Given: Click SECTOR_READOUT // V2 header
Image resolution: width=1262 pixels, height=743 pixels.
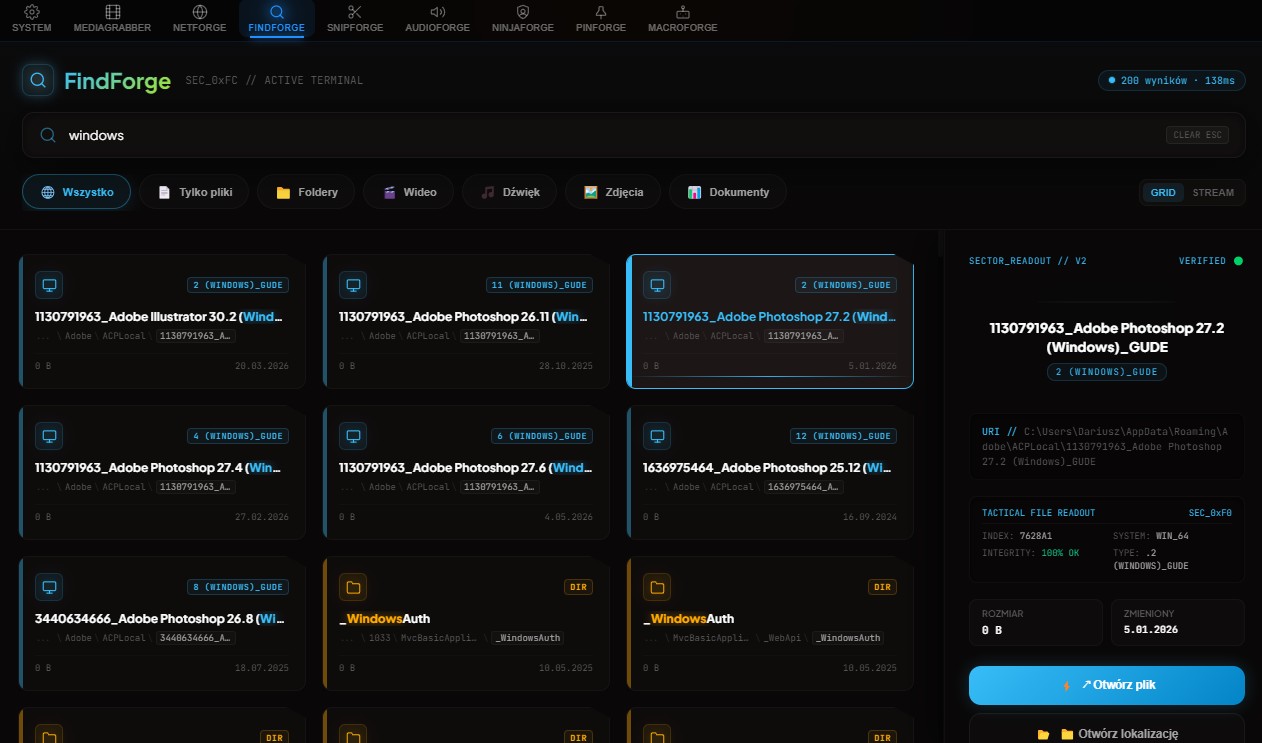Looking at the screenshot, I should point(1028,261).
